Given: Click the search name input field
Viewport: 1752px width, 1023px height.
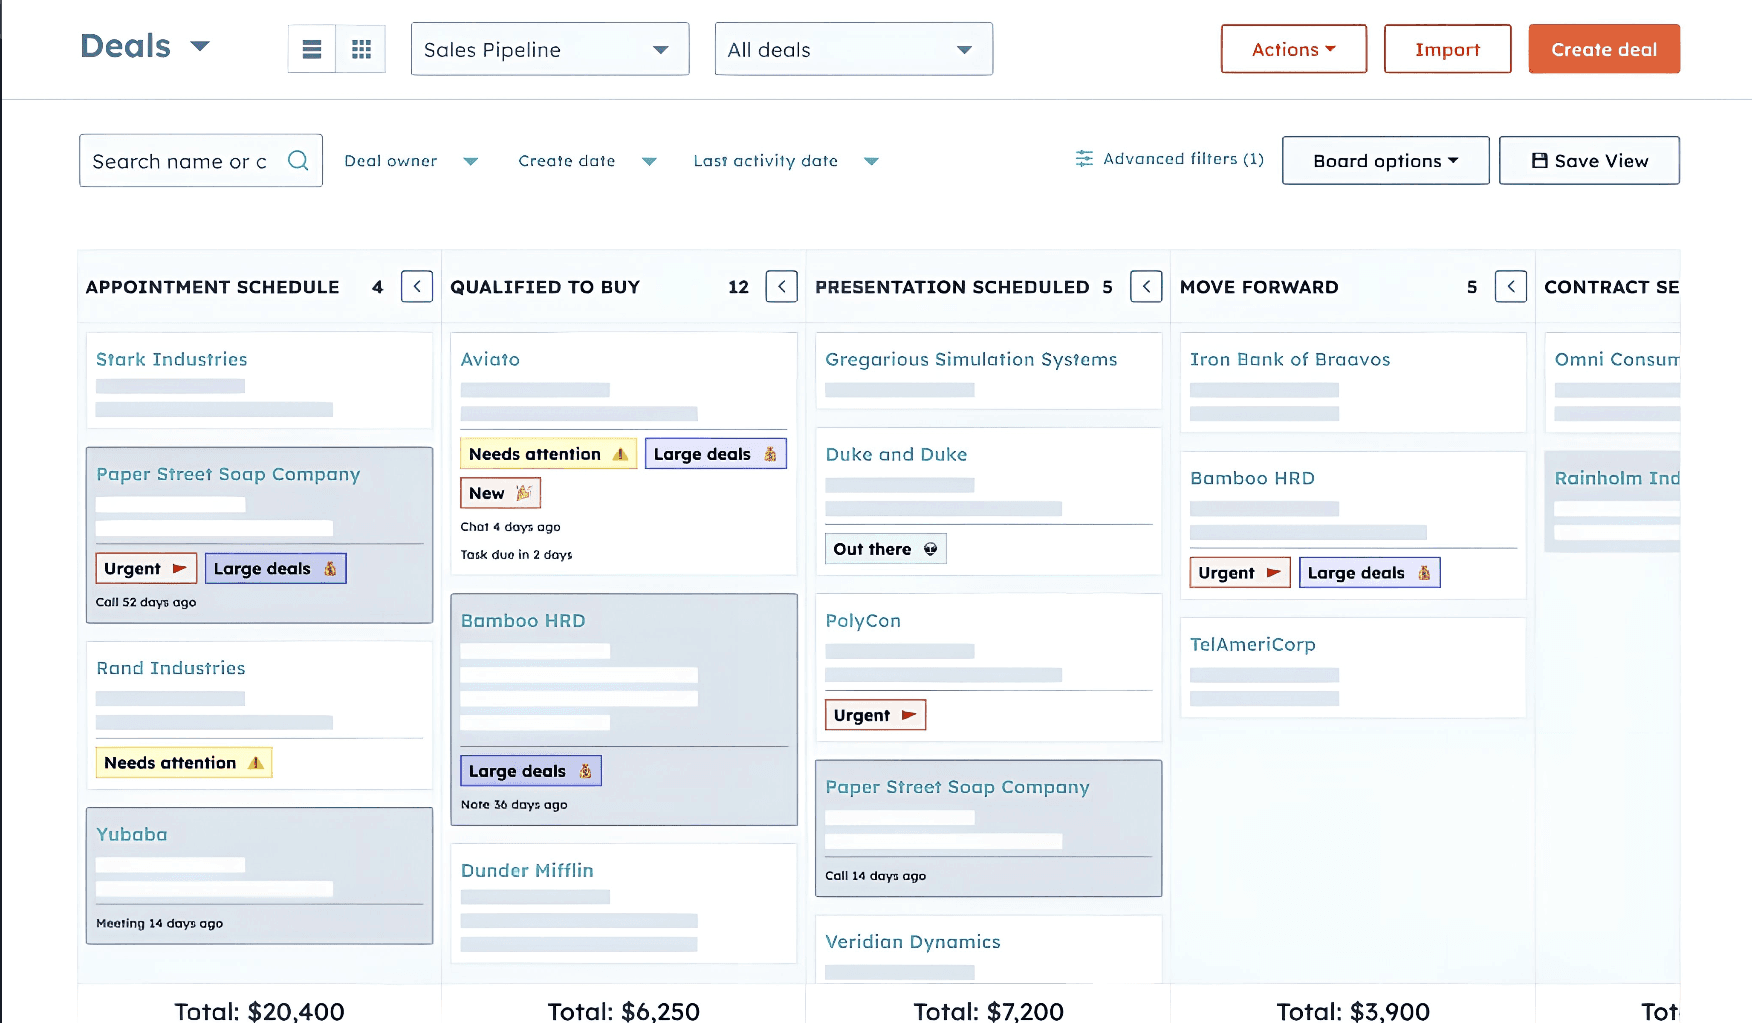Looking at the screenshot, I should tap(201, 160).
